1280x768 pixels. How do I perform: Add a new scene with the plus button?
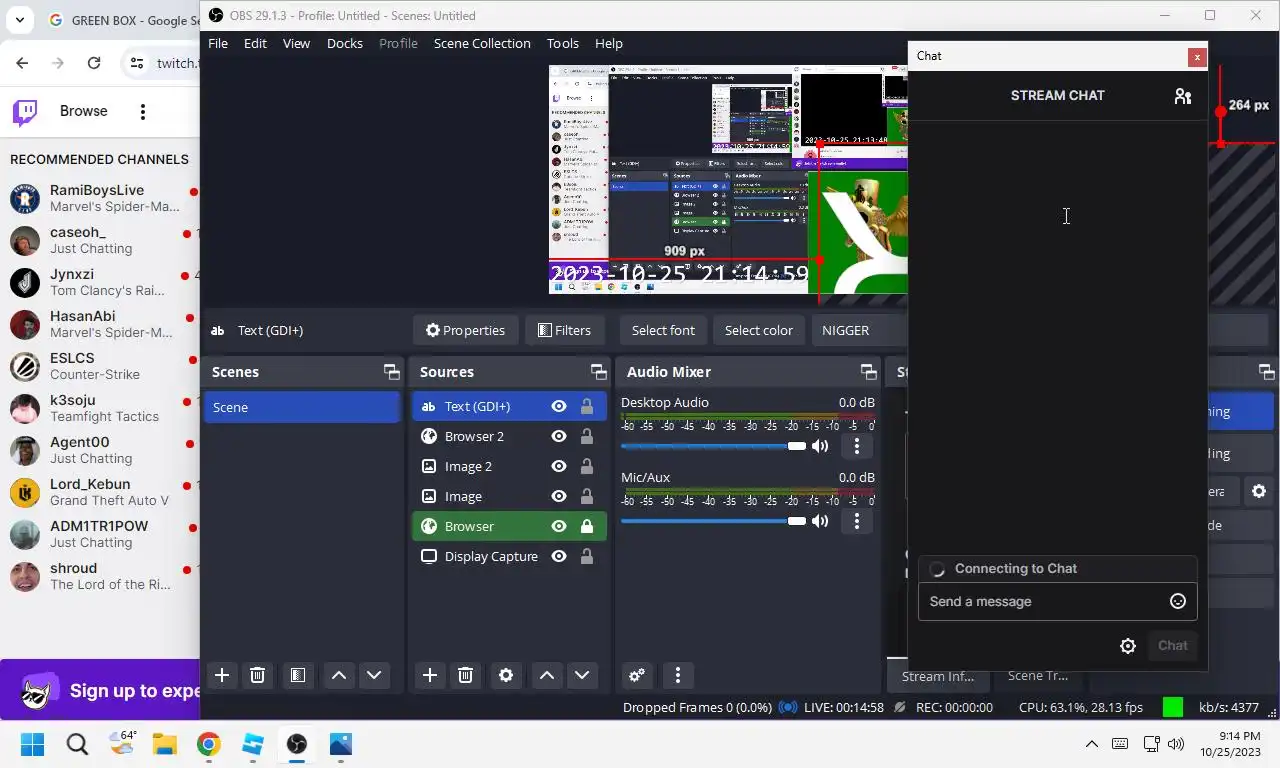pyautogui.click(x=222, y=675)
